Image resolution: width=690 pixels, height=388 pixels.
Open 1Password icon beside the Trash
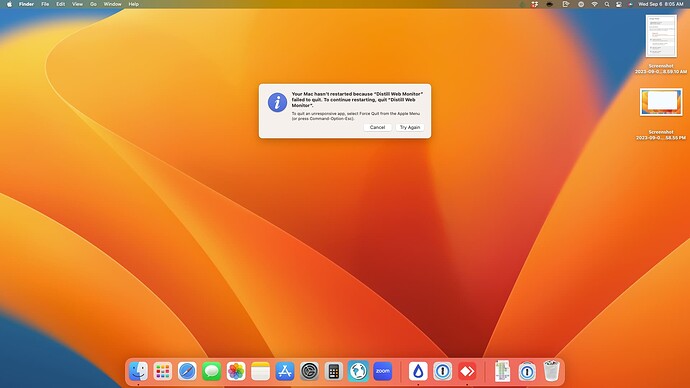point(527,371)
